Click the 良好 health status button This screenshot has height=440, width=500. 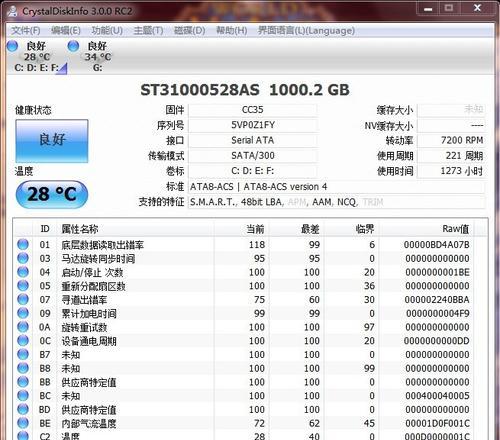coord(52,141)
